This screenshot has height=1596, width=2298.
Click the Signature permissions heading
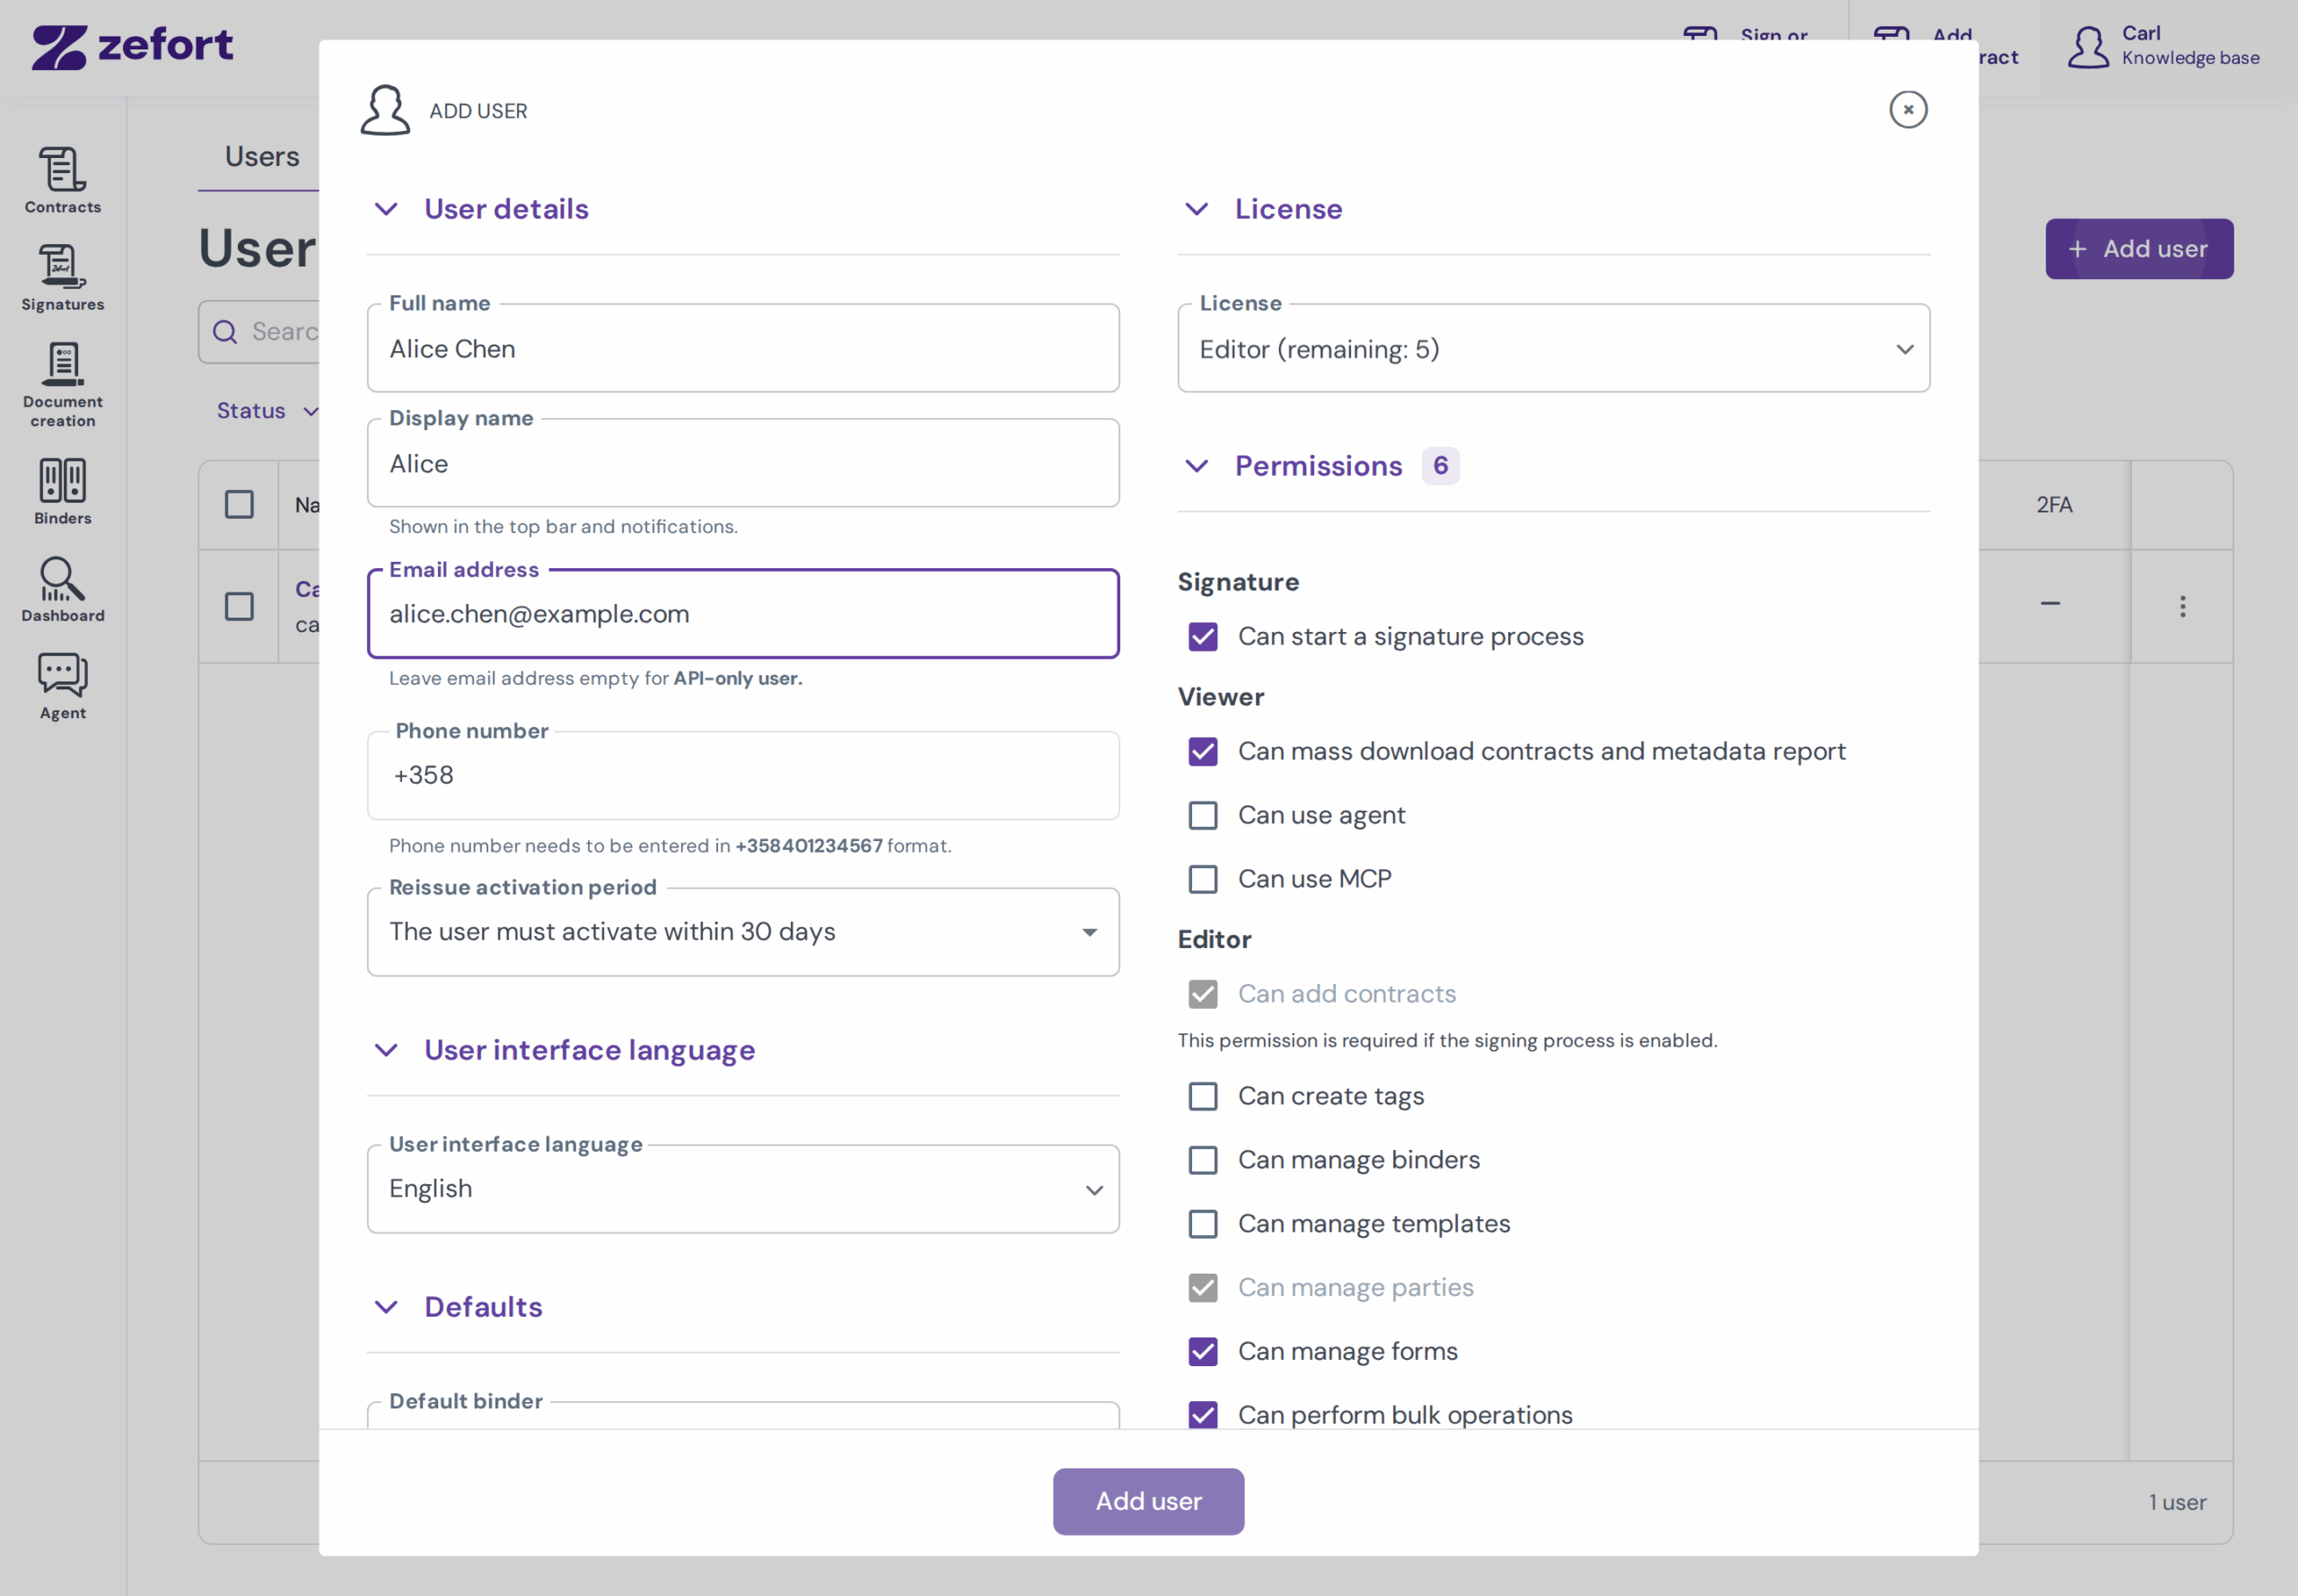click(1238, 582)
